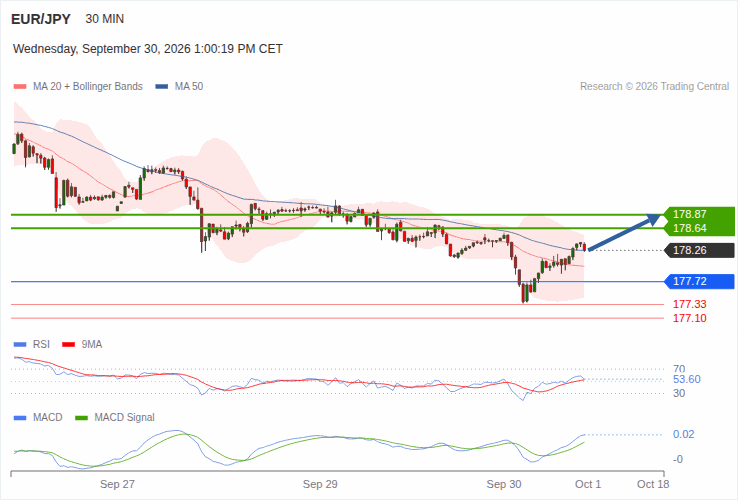Select the 177.72 blue pivot label

[699, 282]
